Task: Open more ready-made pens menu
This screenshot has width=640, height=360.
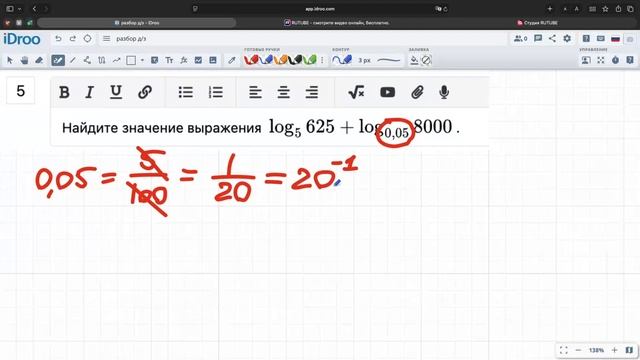Action: pos(322,60)
